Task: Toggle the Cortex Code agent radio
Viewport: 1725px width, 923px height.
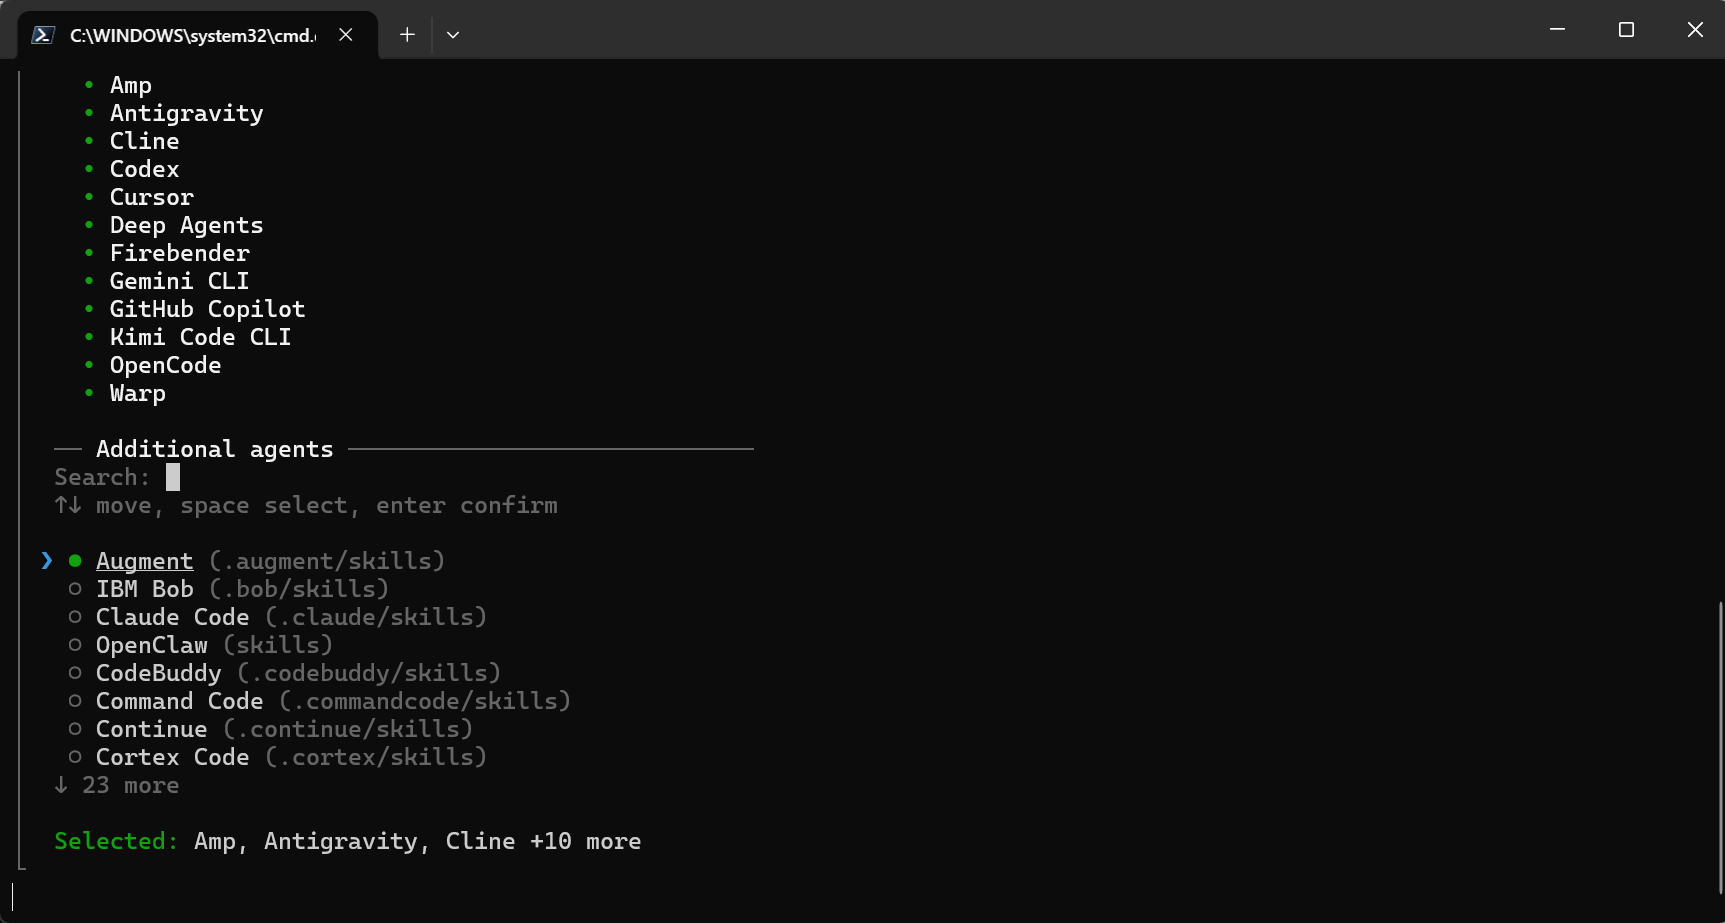Action: [75, 757]
